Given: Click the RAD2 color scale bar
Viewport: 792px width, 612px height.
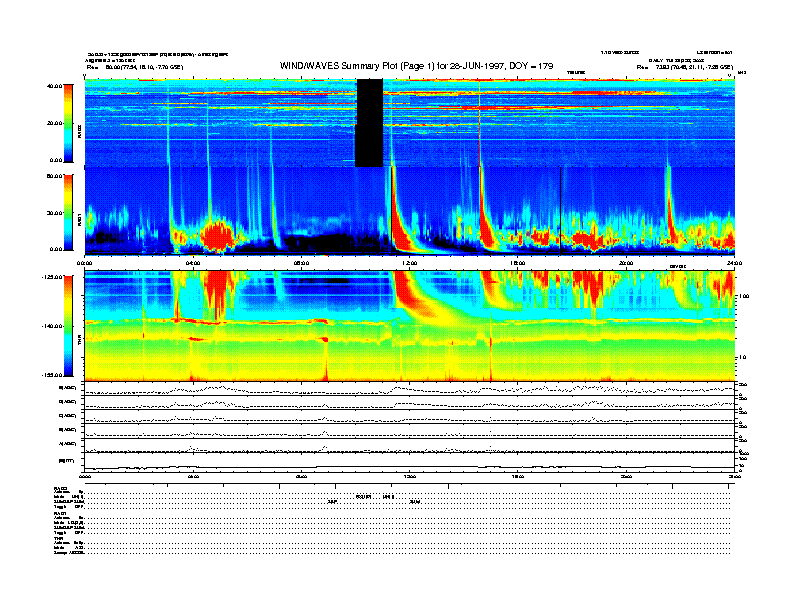Looking at the screenshot, I should 69,123.
